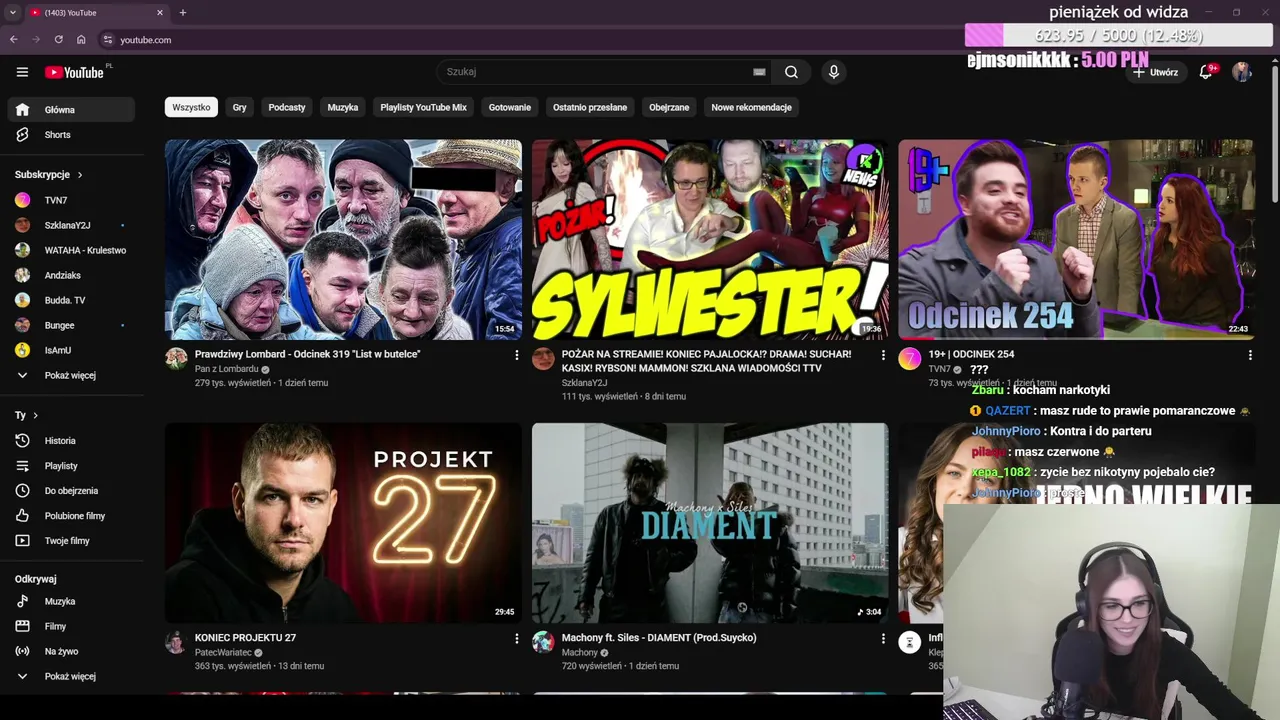1280x720 pixels.
Task: Open Do obejrzenia watch later
Action: (70, 491)
